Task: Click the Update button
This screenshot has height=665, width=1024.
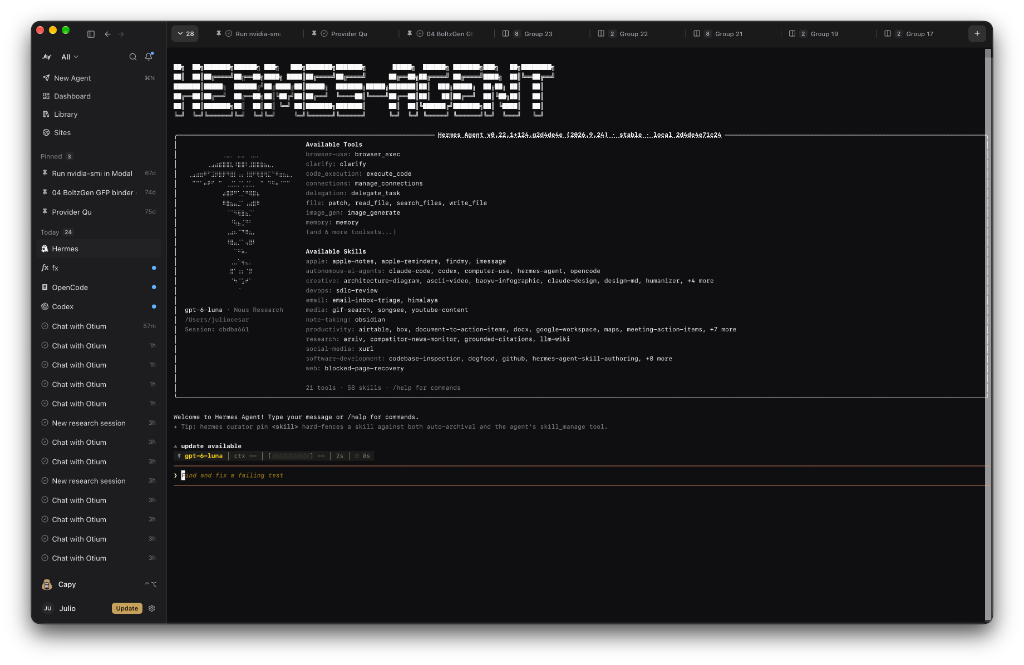Action: click(127, 609)
